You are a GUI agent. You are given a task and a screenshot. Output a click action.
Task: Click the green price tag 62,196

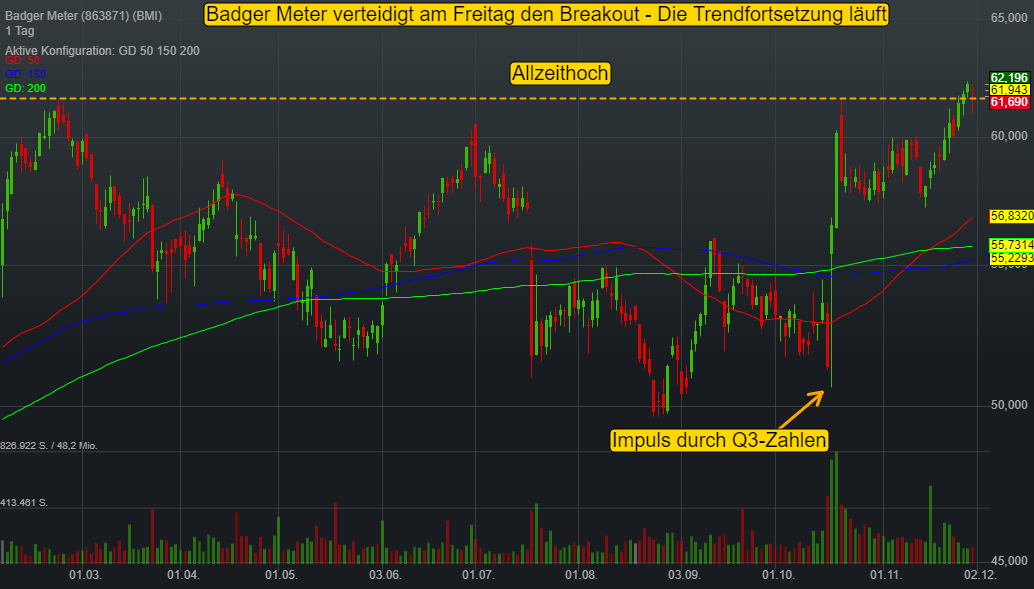[x=1010, y=78]
